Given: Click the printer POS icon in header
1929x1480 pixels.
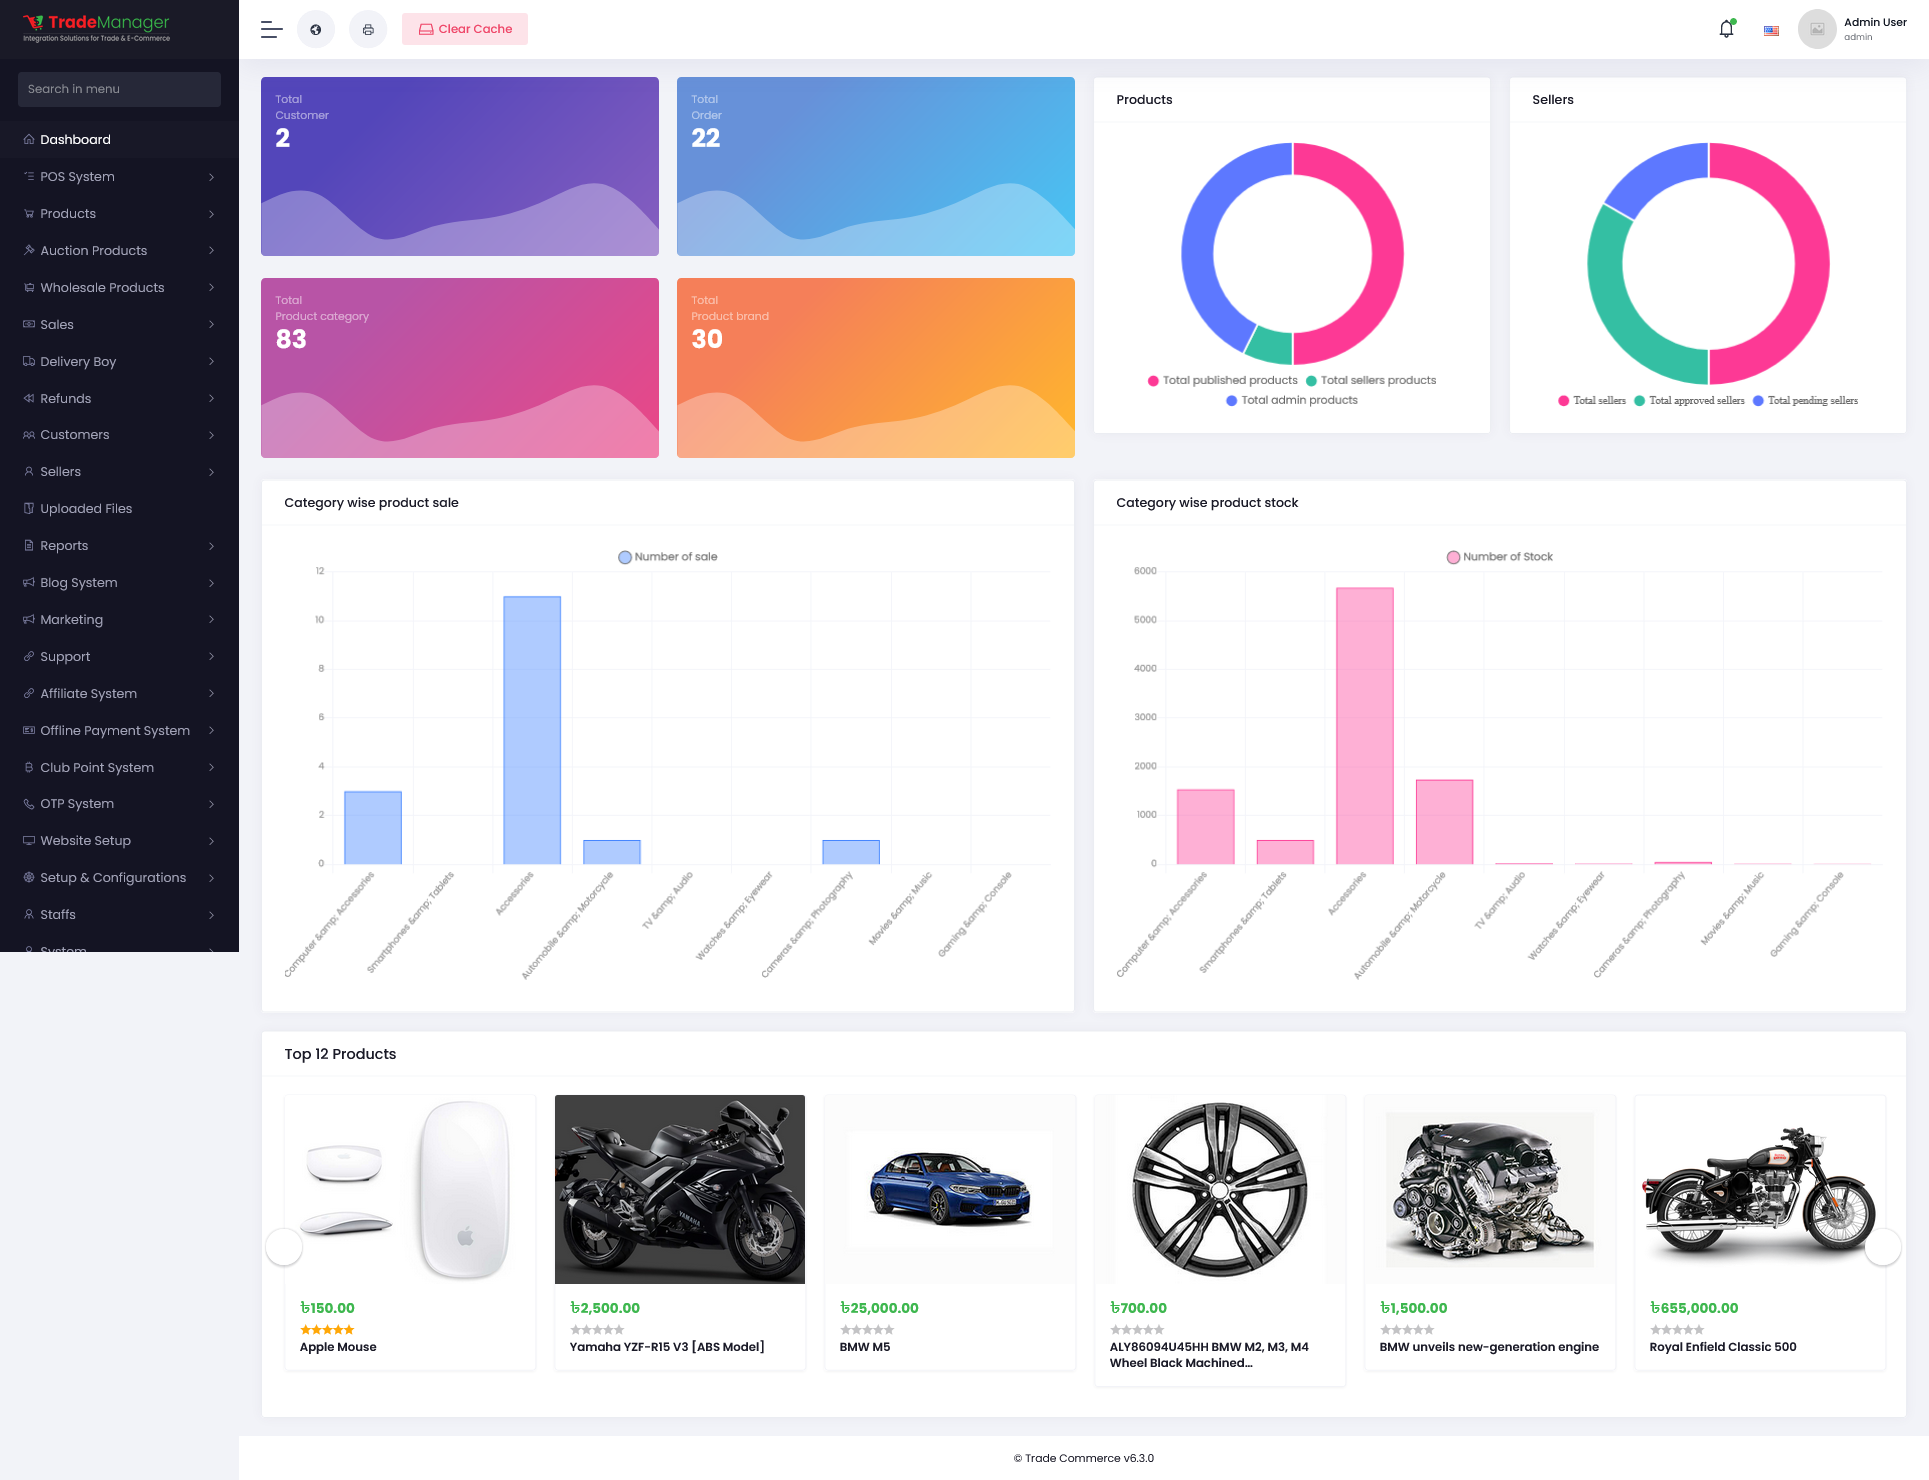Looking at the screenshot, I should pos(368,29).
